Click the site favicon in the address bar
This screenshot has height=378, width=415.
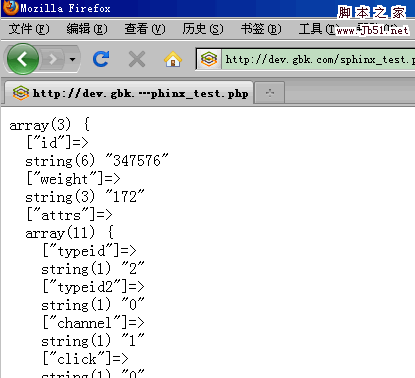[209, 59]
